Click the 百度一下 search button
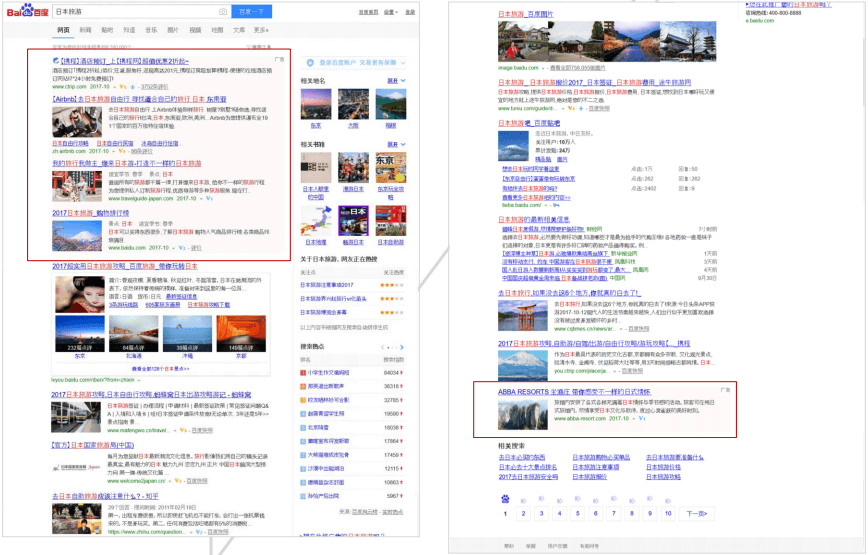Viewport: 868px width, 555px height. 251,12
